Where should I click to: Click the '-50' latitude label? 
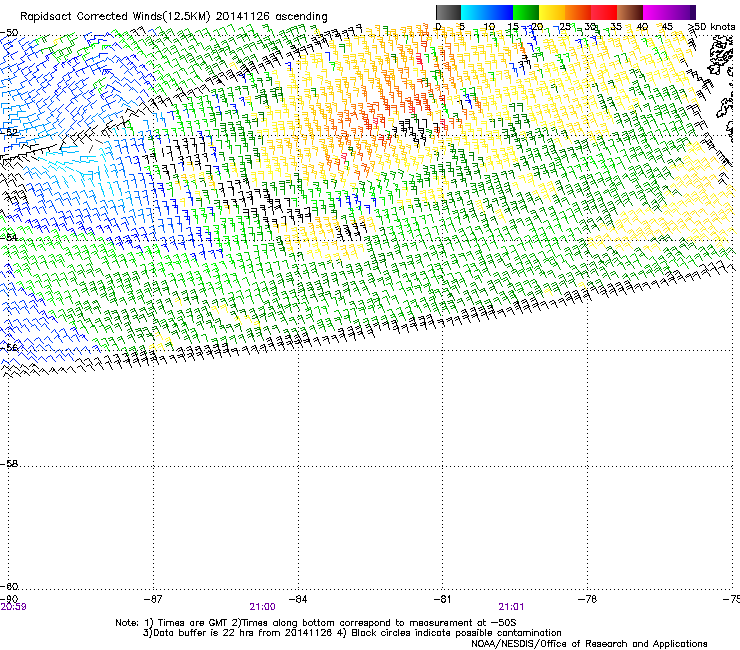(x=9, y=33)
